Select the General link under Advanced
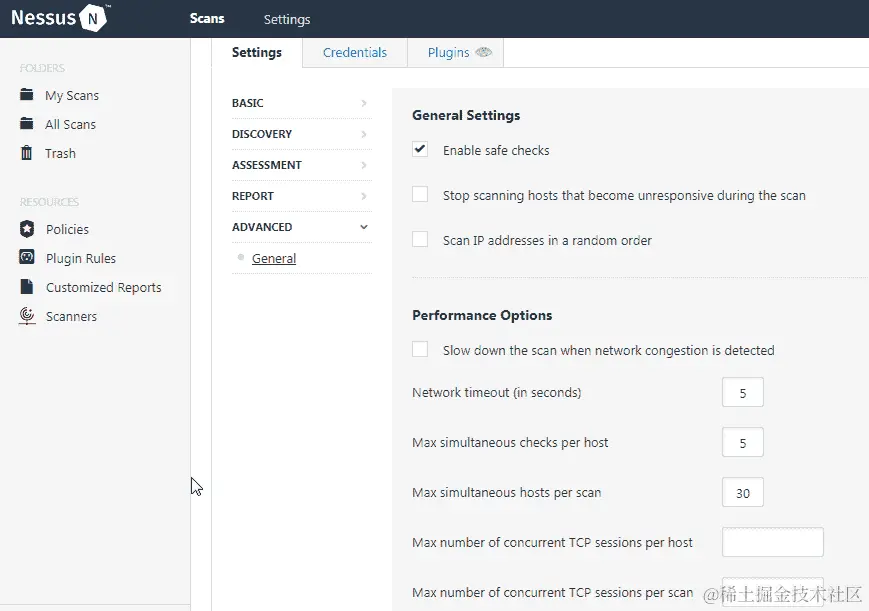 tap(274, 259)
